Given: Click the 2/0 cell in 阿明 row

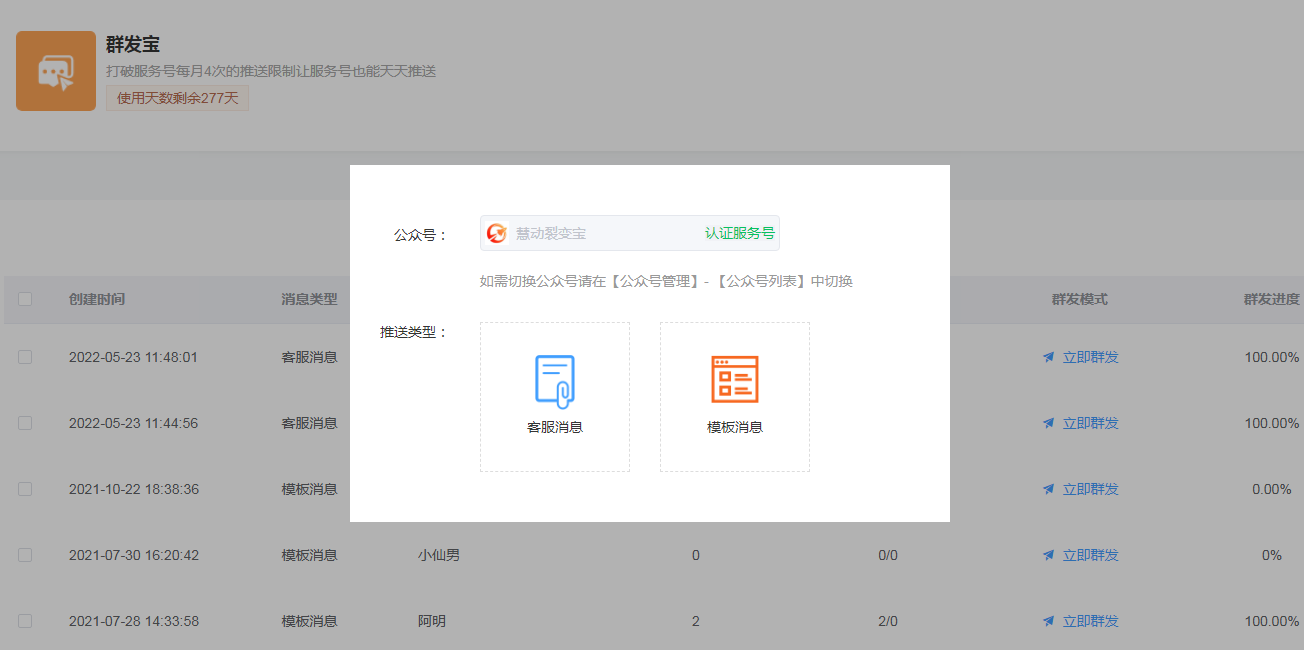Looking at the screenshot, I should click(888, 621).
